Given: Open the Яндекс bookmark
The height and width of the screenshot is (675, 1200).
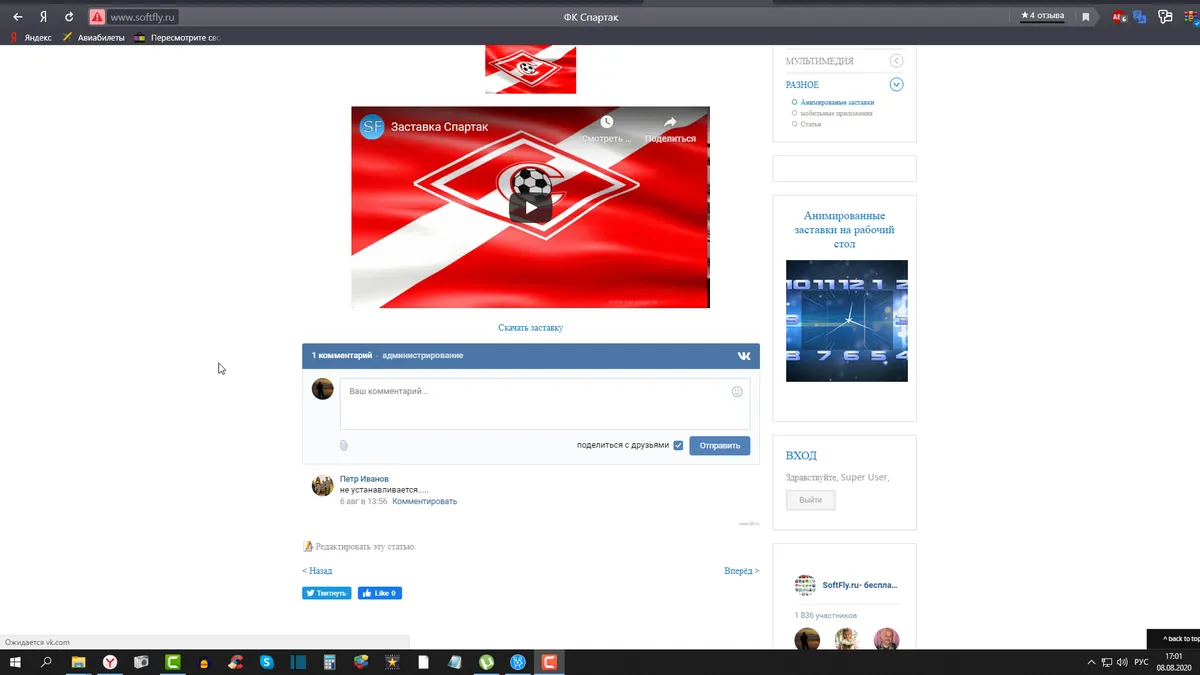Looking at the screenshot, I should (31, 38).
